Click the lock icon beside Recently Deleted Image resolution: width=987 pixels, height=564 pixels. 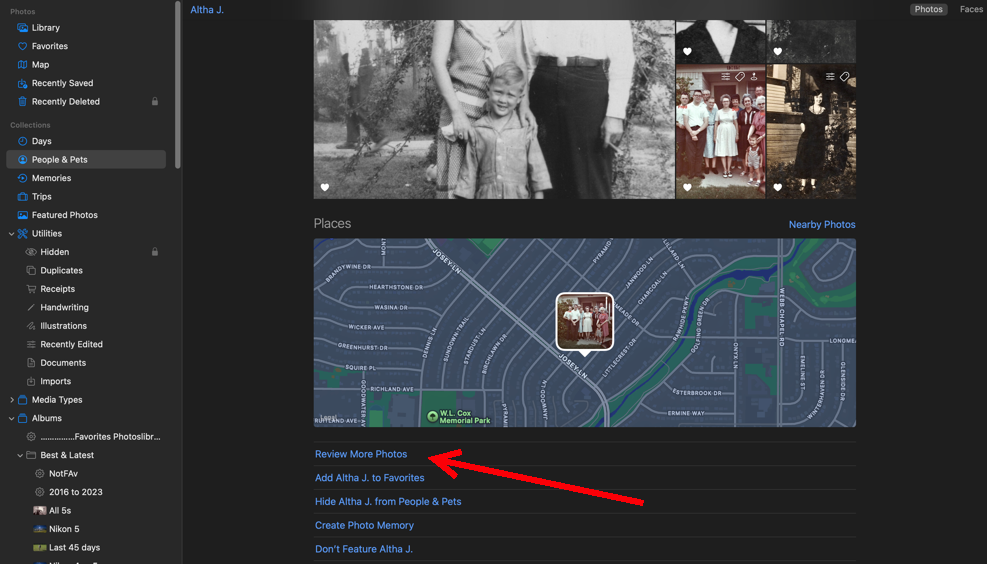(155, 101)
